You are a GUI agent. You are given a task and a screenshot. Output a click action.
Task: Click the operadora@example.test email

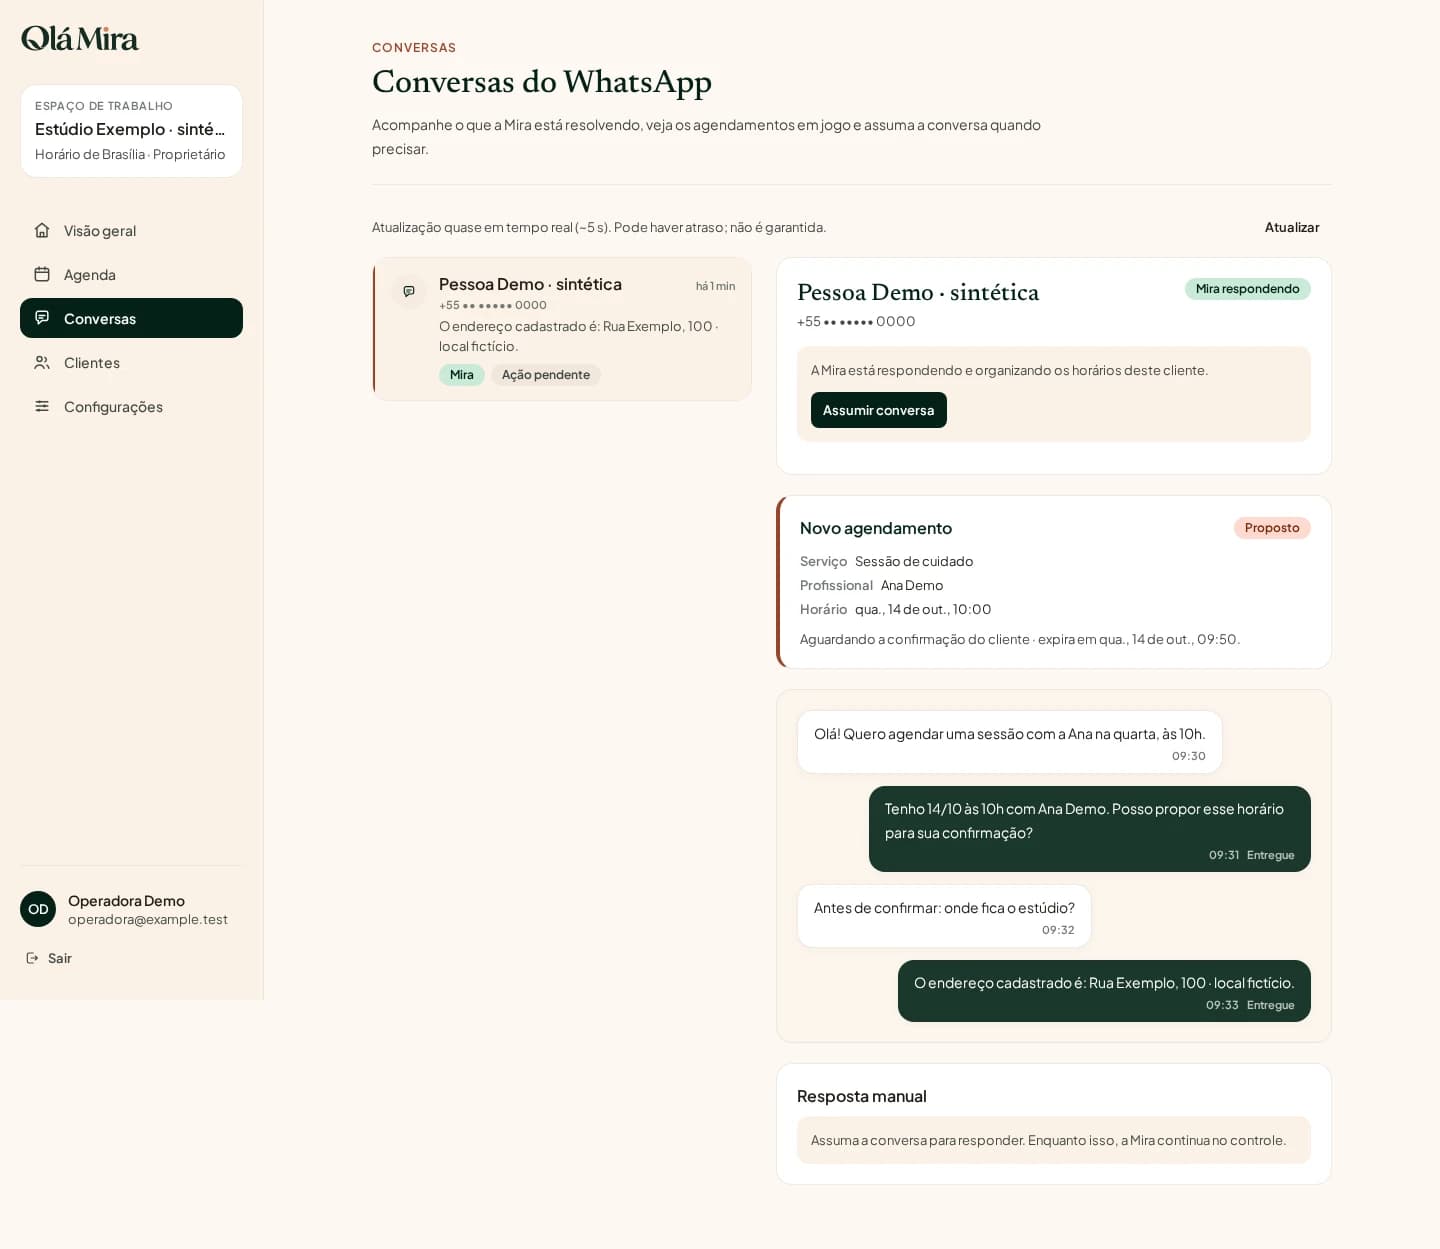point(148,920)
